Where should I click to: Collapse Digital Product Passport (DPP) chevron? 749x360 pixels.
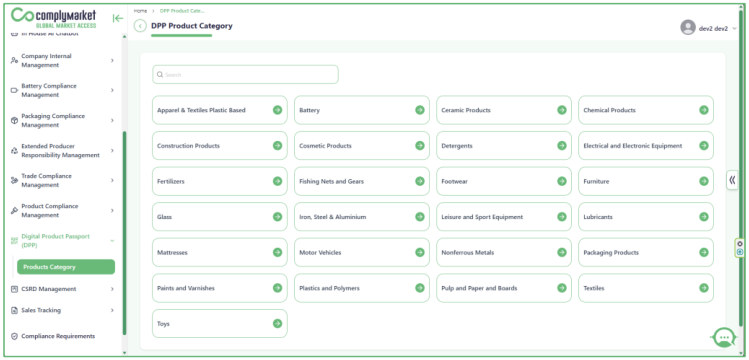[x=112, y=241]
